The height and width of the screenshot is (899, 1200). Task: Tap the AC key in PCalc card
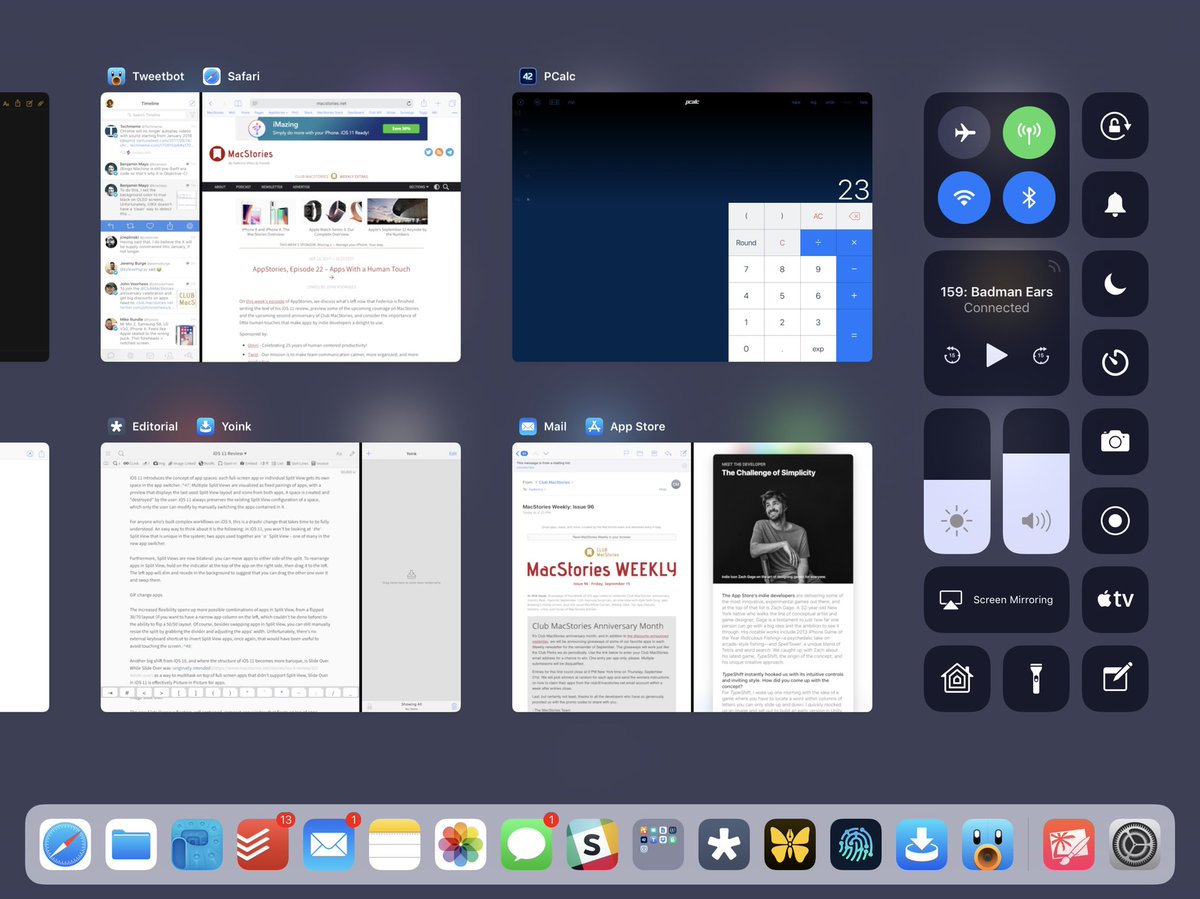point(818,216)
